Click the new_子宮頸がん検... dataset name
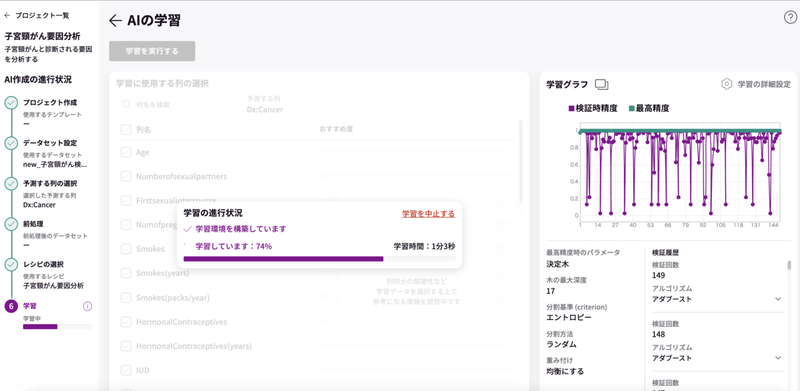Viewport: 800px width, 391px height. pyautogui.click(x=55, y=164)
